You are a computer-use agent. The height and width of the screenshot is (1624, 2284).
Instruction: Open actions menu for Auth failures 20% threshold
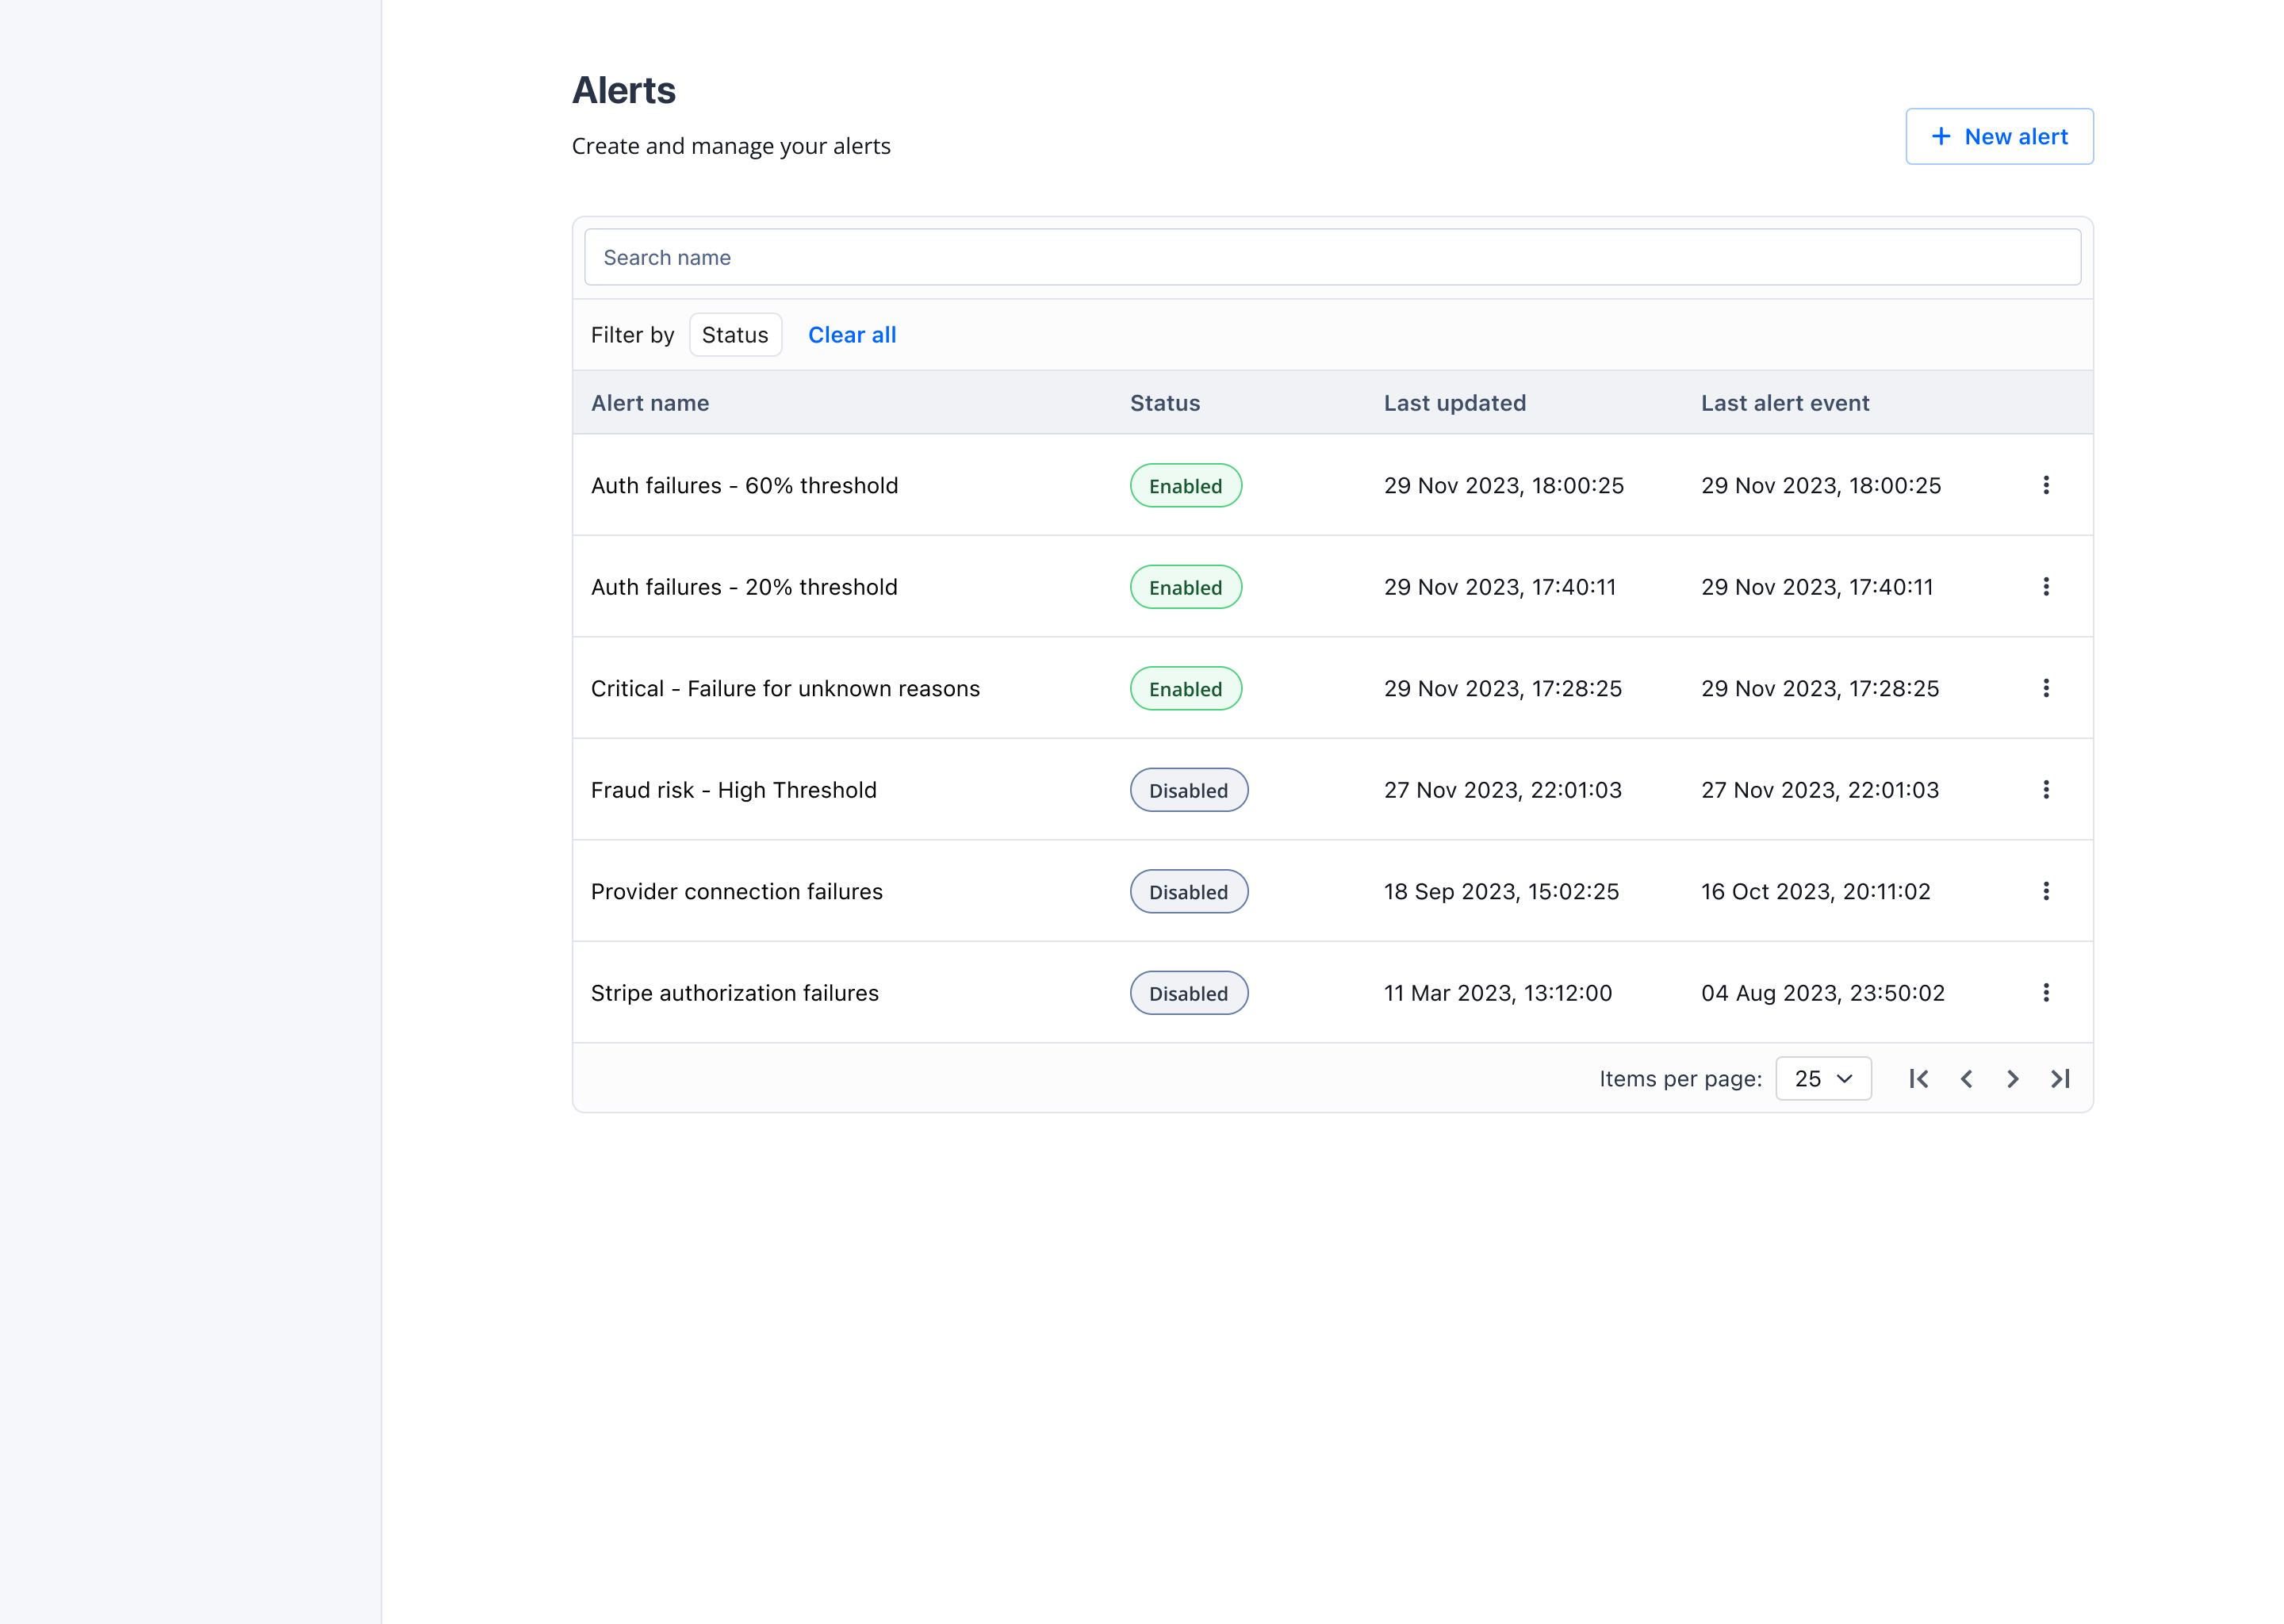(2045, 587)
